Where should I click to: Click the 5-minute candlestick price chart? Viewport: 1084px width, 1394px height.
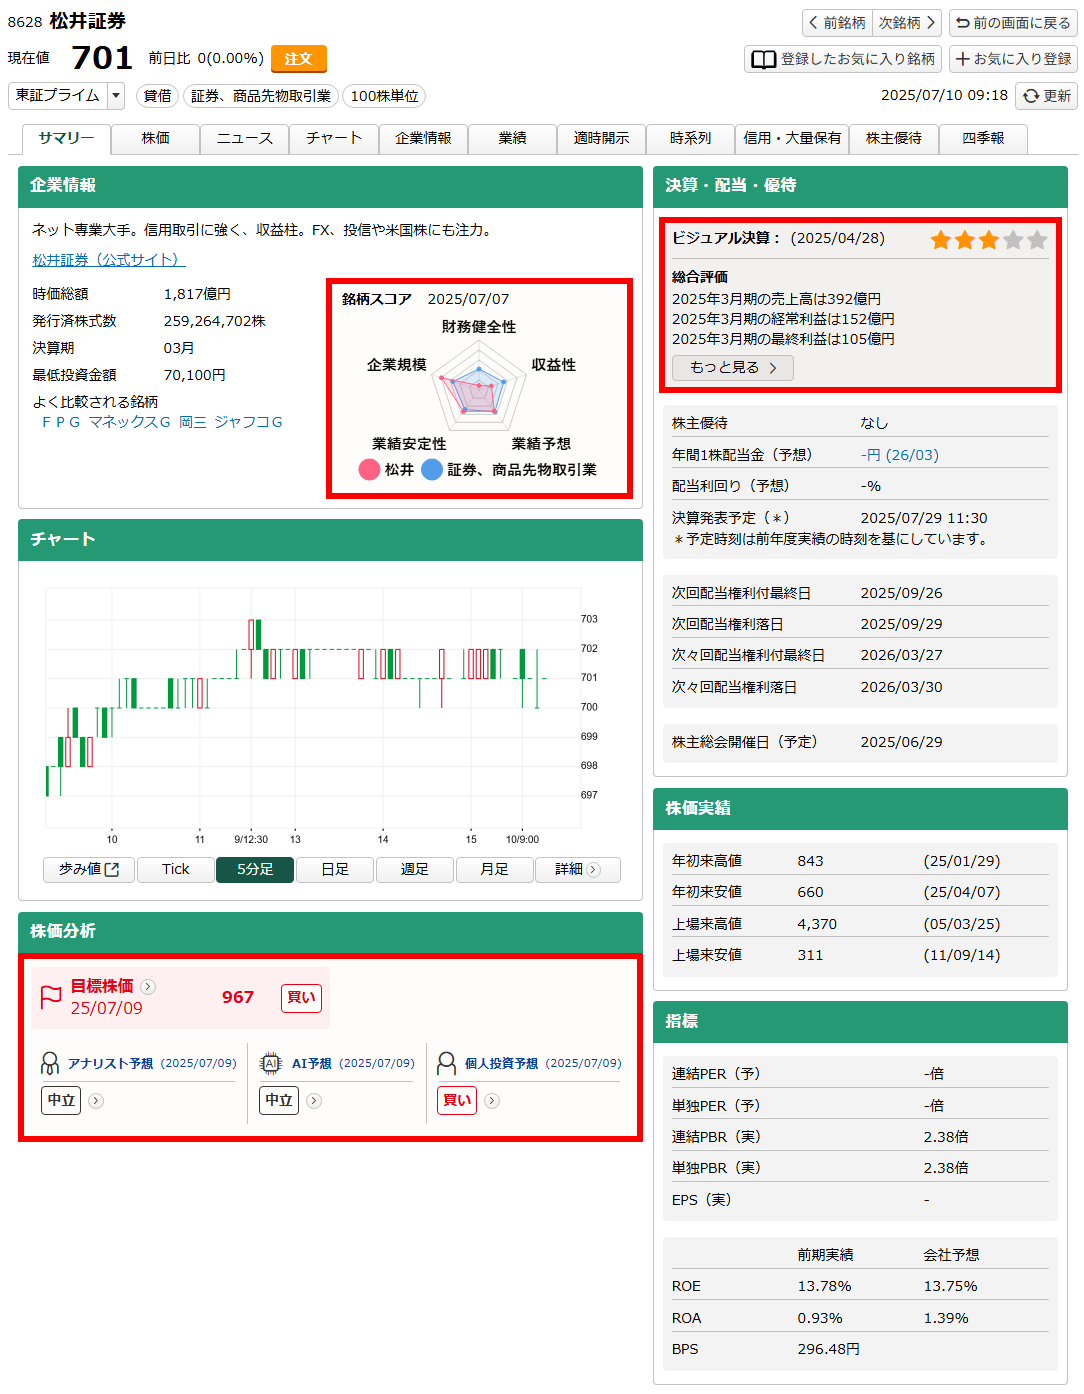[x=313, y=708]
